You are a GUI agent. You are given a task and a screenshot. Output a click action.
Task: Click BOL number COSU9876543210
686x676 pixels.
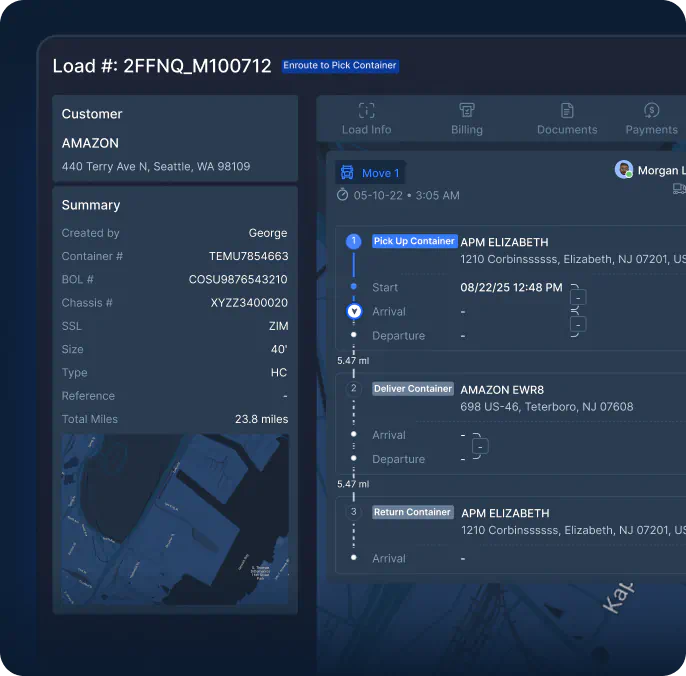click(x=238, y=280)
